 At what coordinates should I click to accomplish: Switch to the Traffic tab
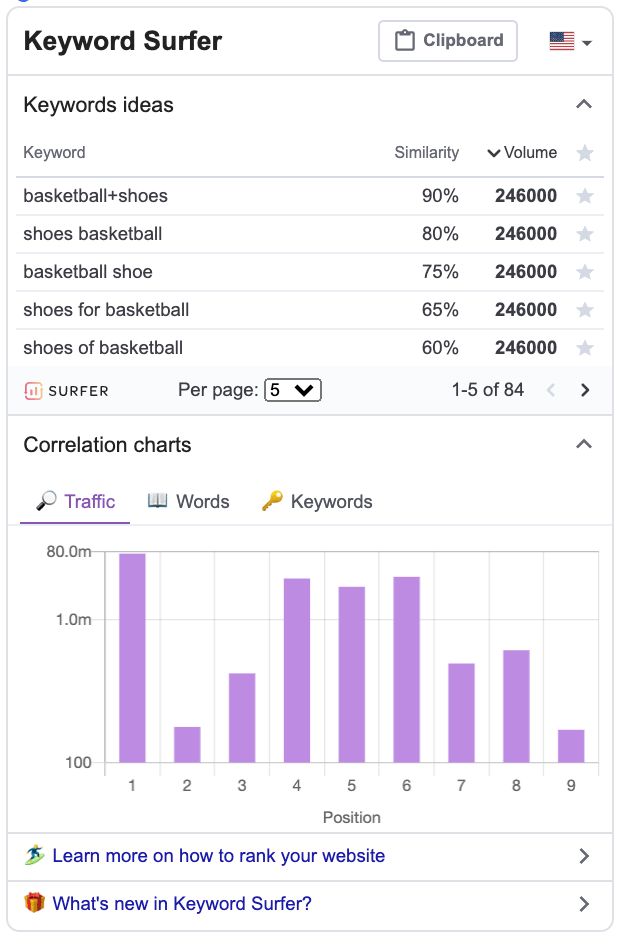75,501
